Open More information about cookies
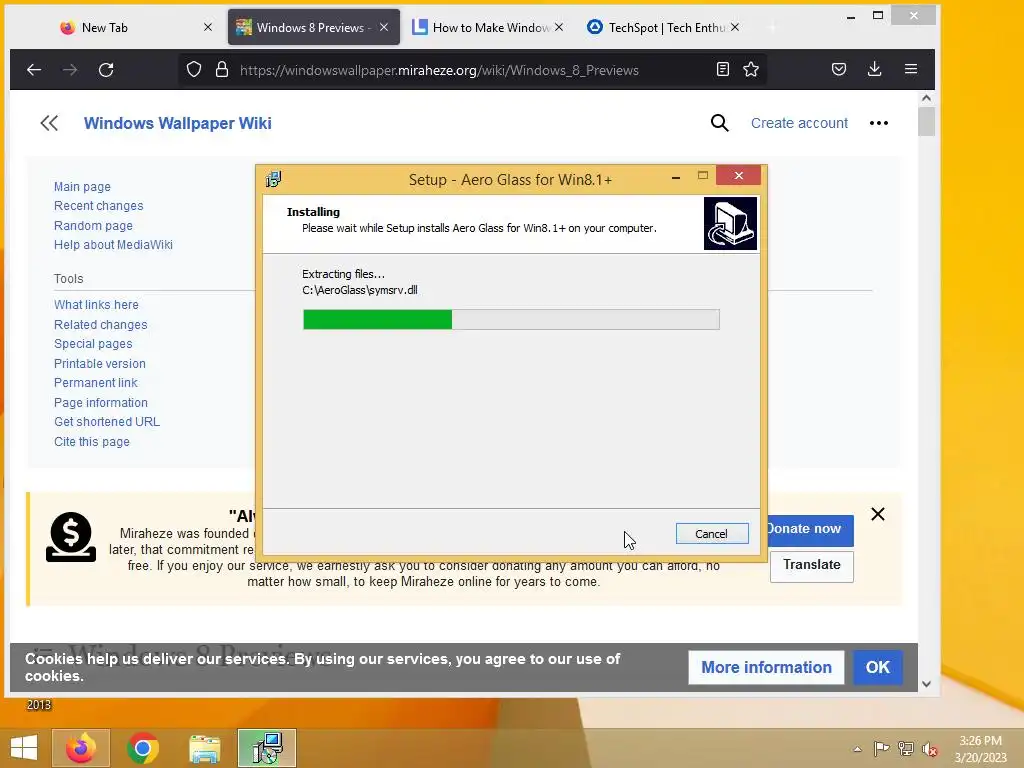Image resolution: width=1024 pixels, height=768 pixels. (766, 667)
